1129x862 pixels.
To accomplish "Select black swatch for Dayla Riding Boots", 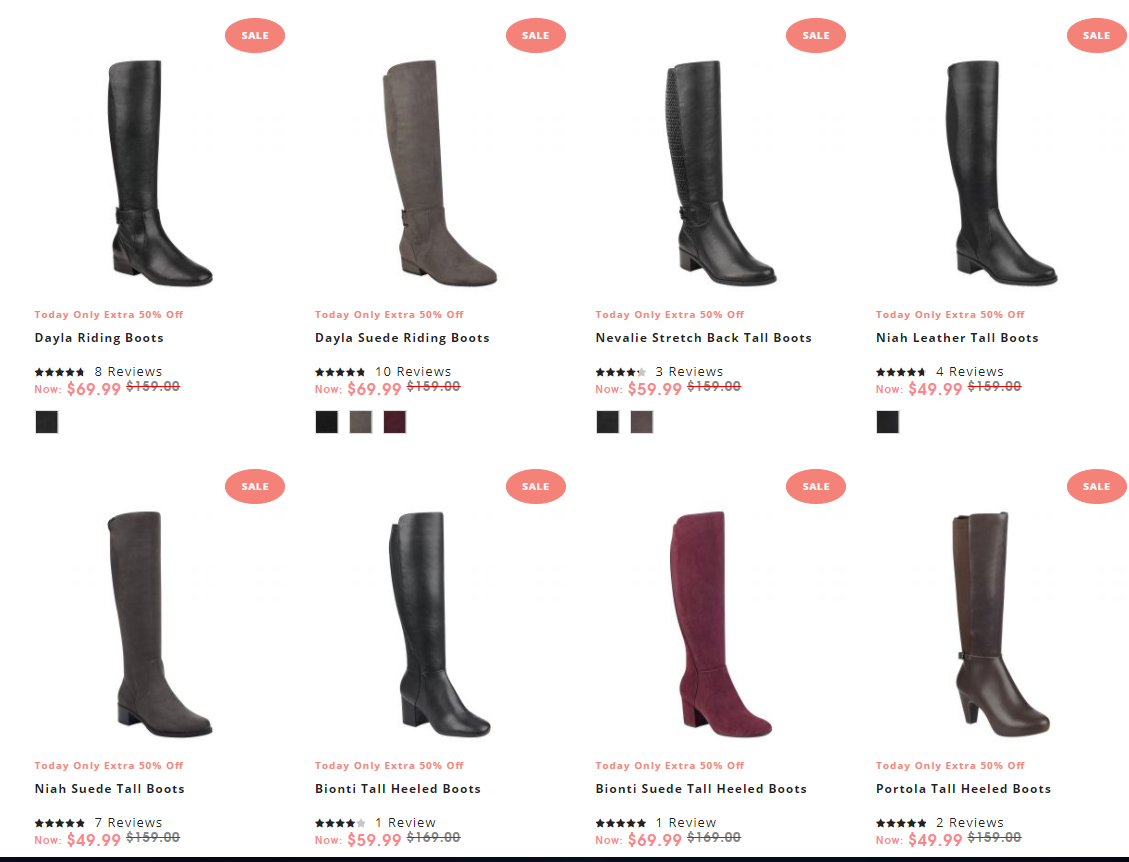I will coord(47,422).
